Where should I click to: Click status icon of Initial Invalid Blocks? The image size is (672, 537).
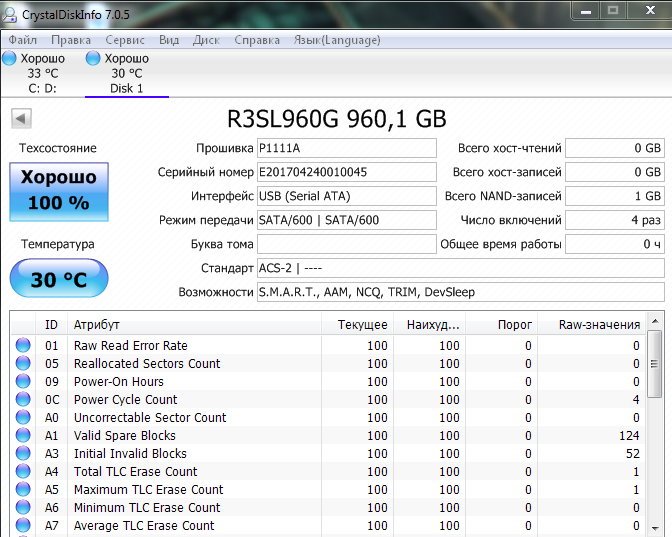tap(23, 453)
